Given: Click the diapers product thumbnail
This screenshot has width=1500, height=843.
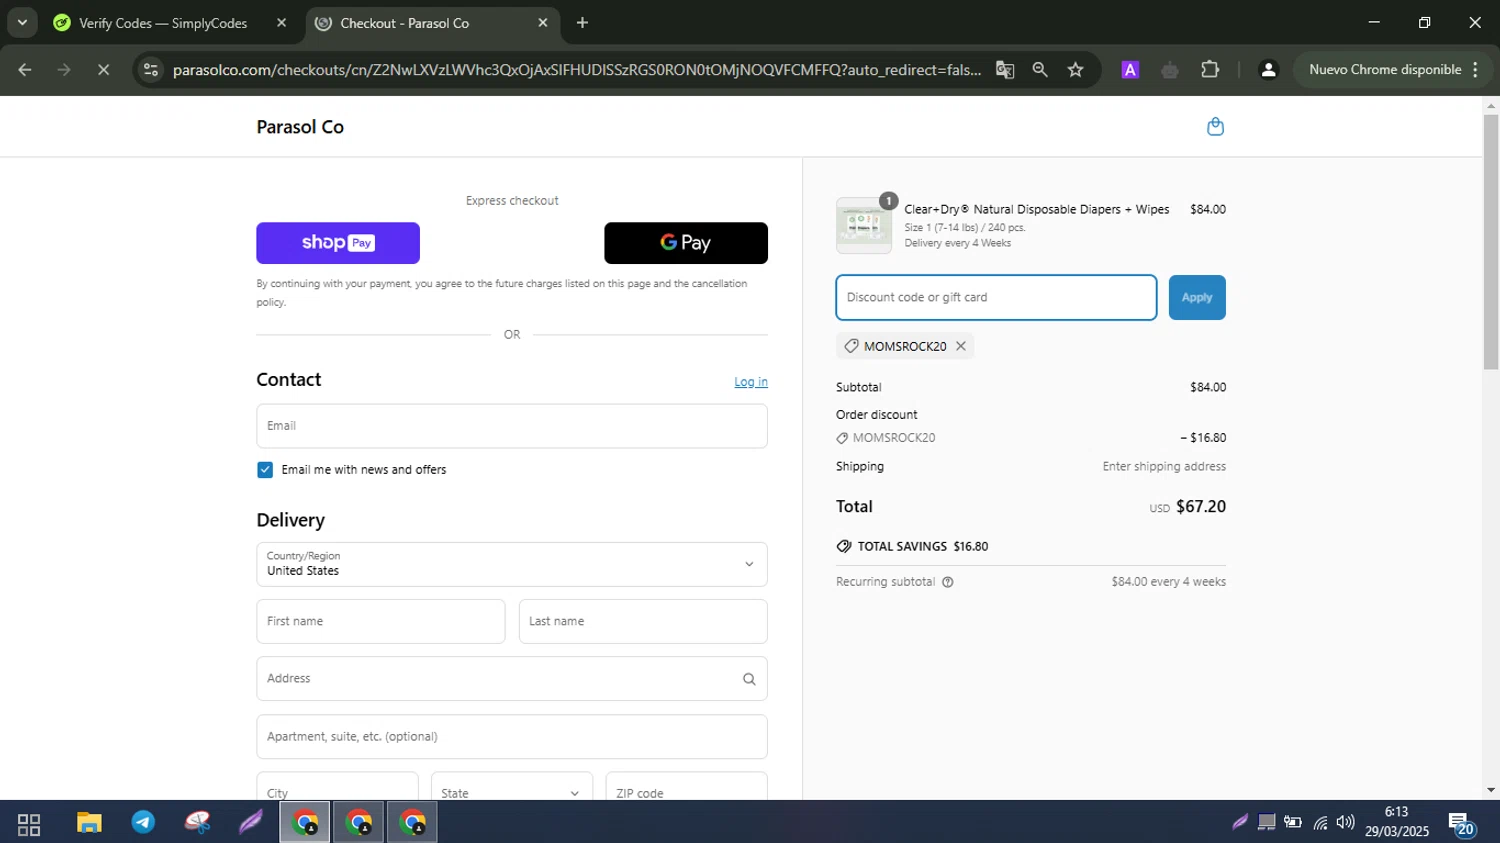Looking at the screenshot, I should click(x=864, y=226).
